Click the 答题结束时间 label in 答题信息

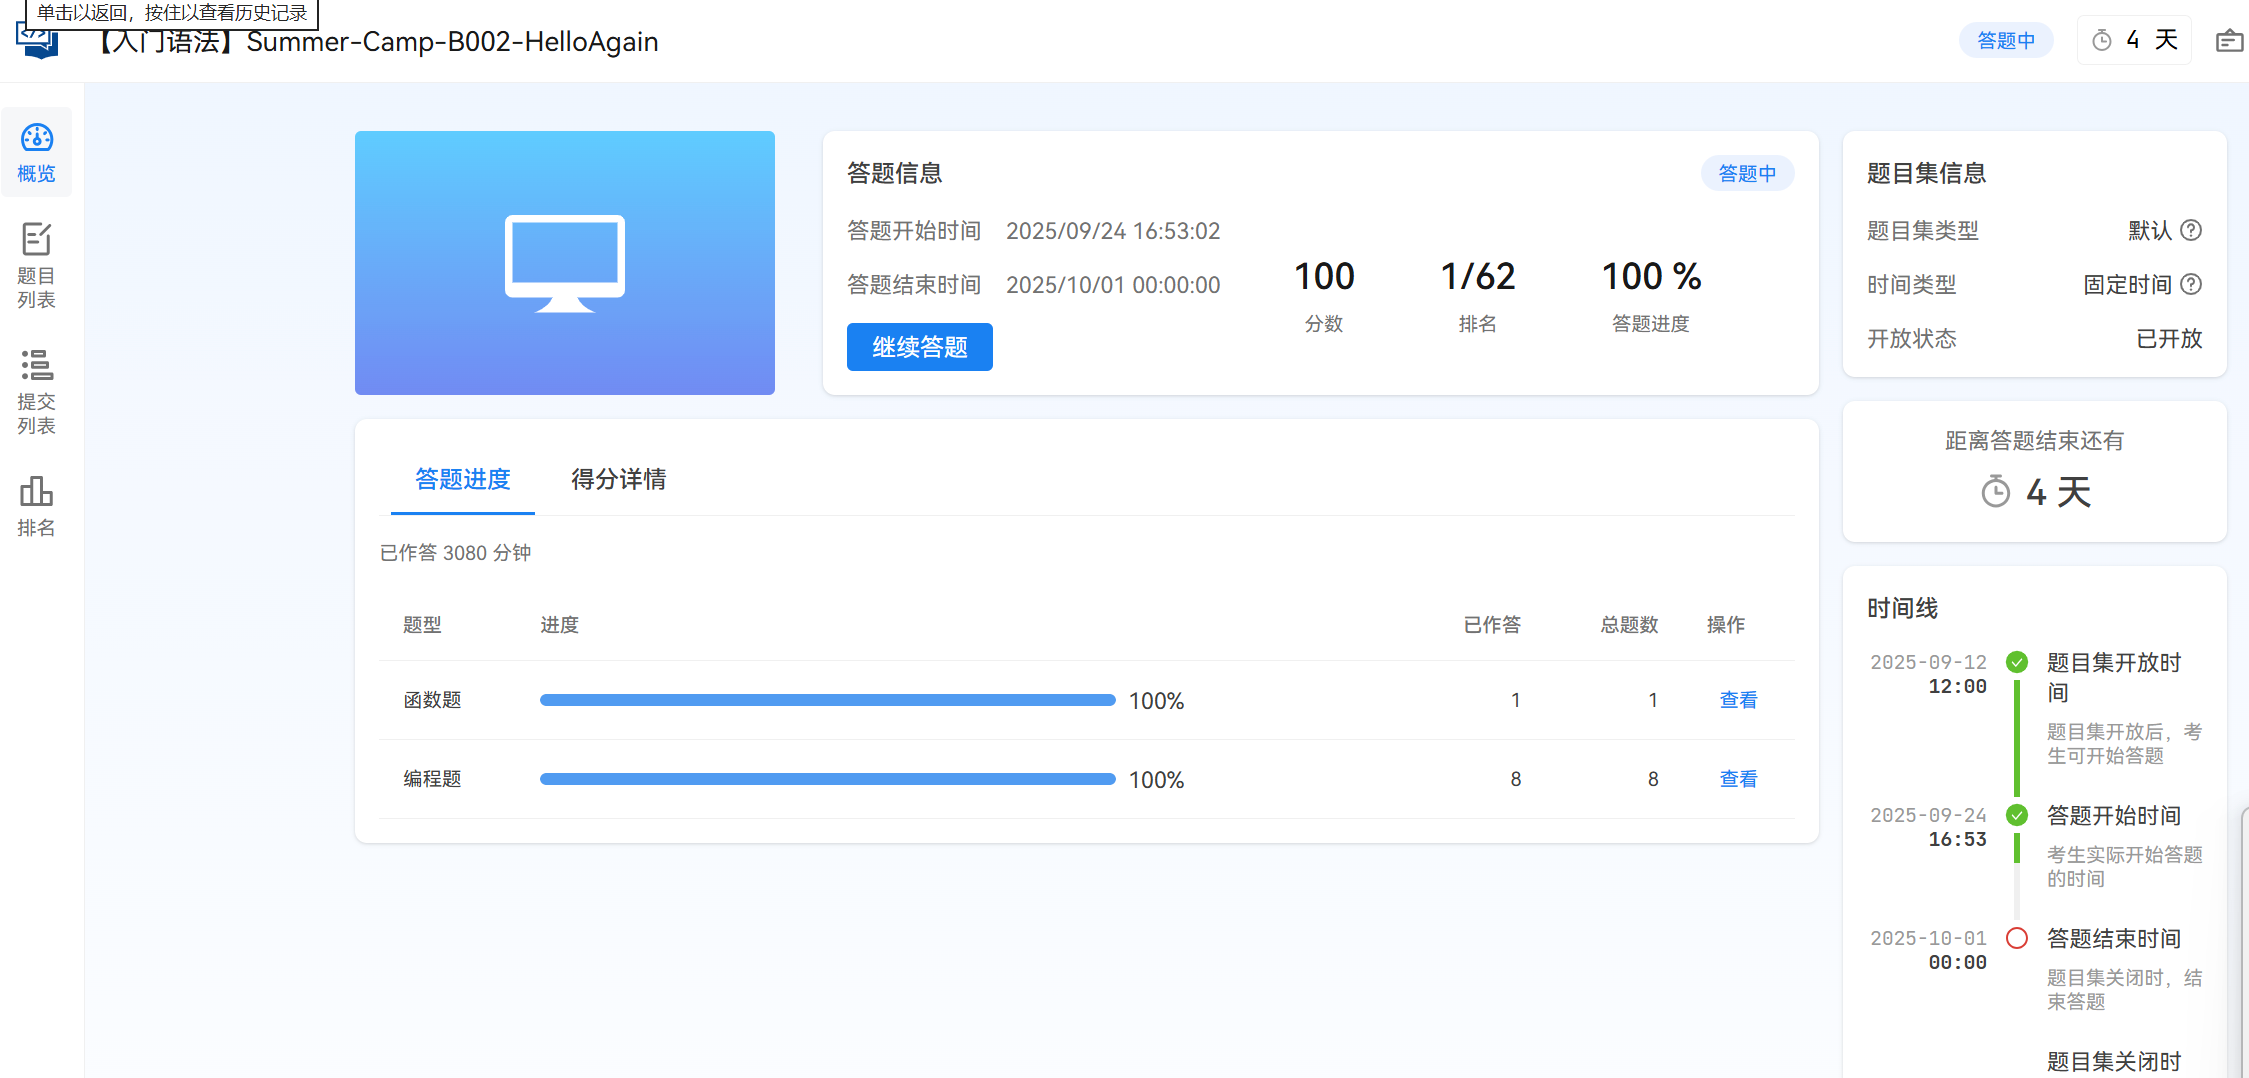tap(913, 285)
